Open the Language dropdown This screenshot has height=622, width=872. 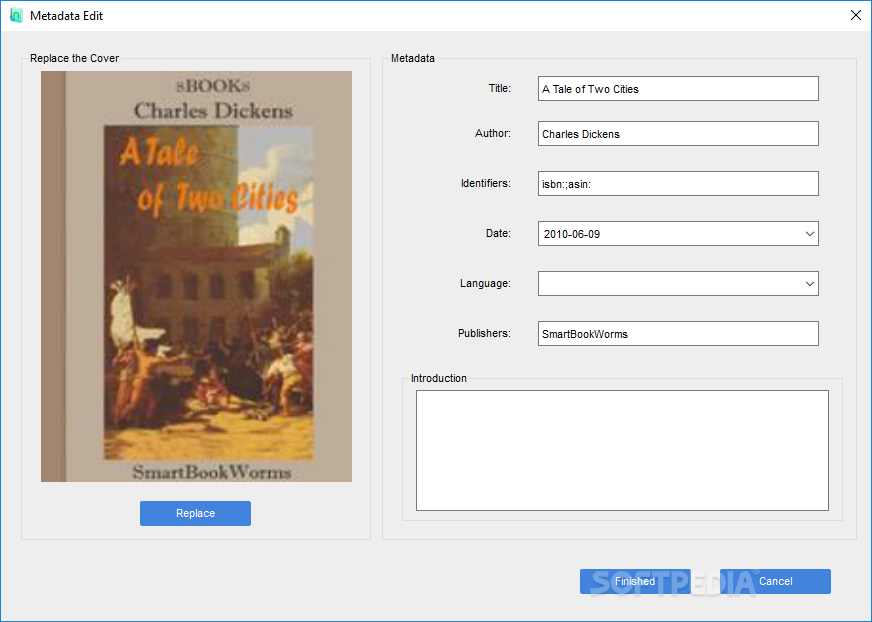pyautogui.click(x=678, y=284)
